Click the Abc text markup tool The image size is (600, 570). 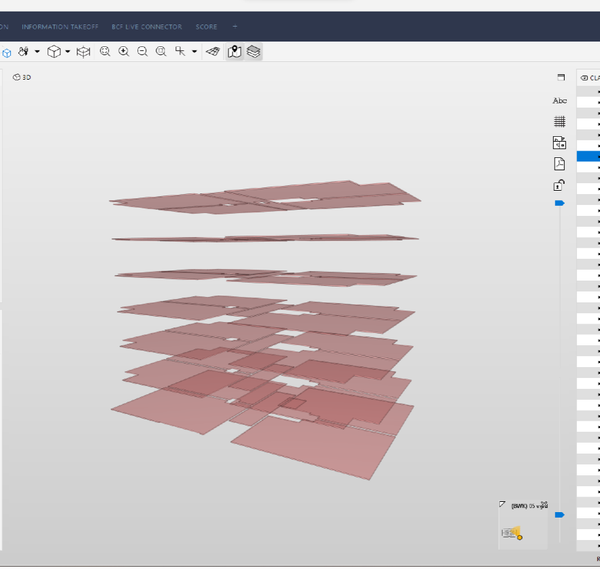coord(560,101)
